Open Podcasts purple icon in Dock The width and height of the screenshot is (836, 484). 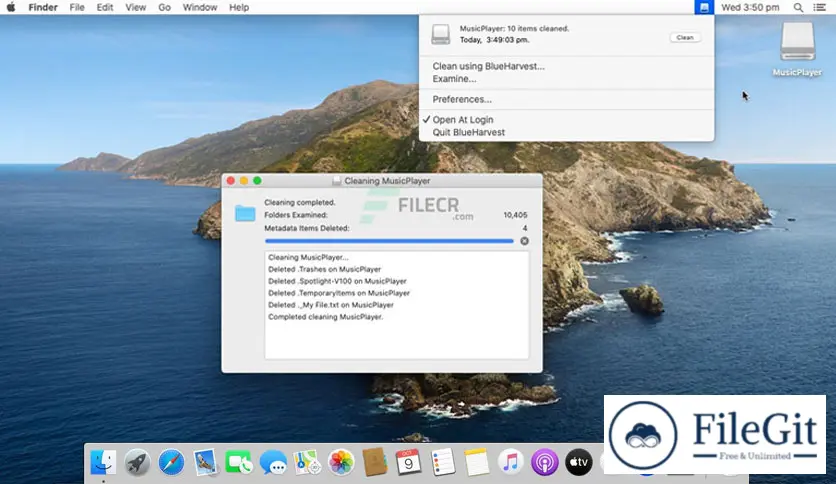point(544,462)
